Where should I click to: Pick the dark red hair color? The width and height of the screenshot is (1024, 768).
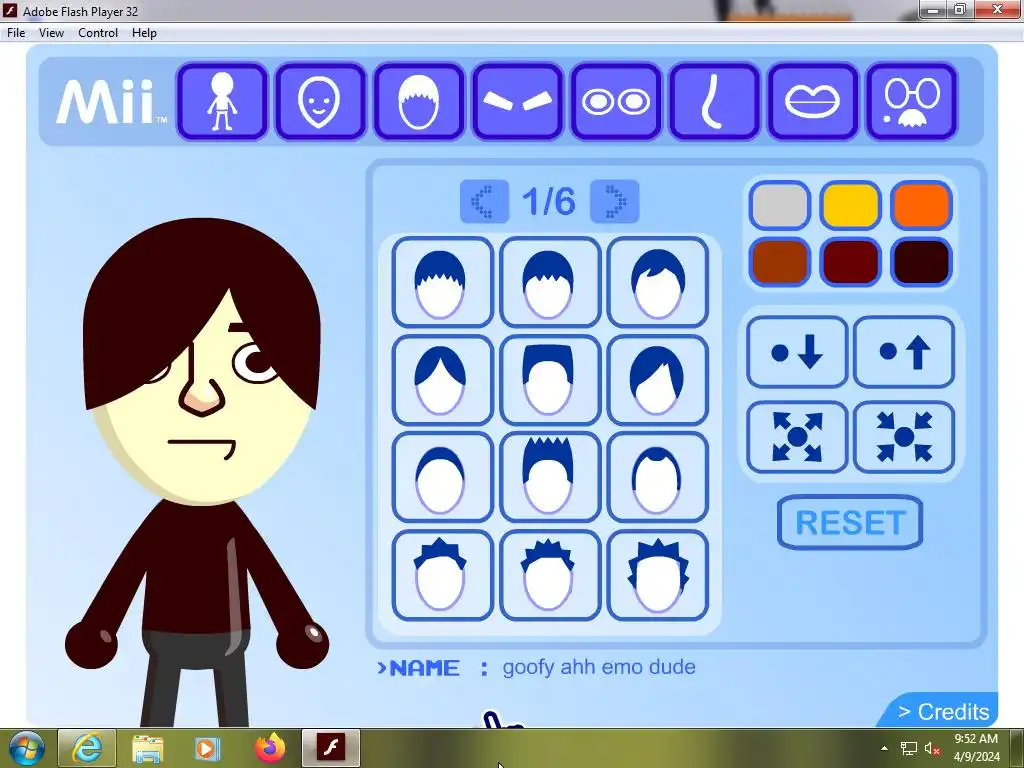[x=850, y=262]
